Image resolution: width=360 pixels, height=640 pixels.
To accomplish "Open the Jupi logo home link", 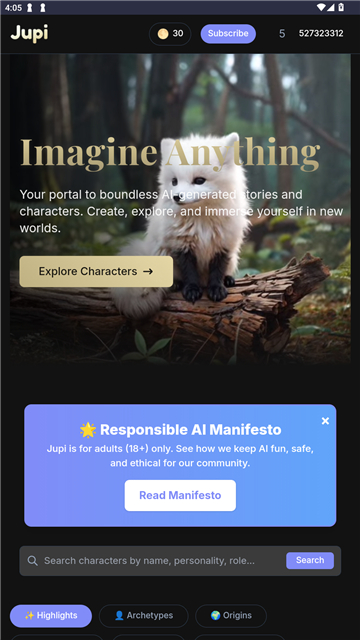I will tap(29, 33).
